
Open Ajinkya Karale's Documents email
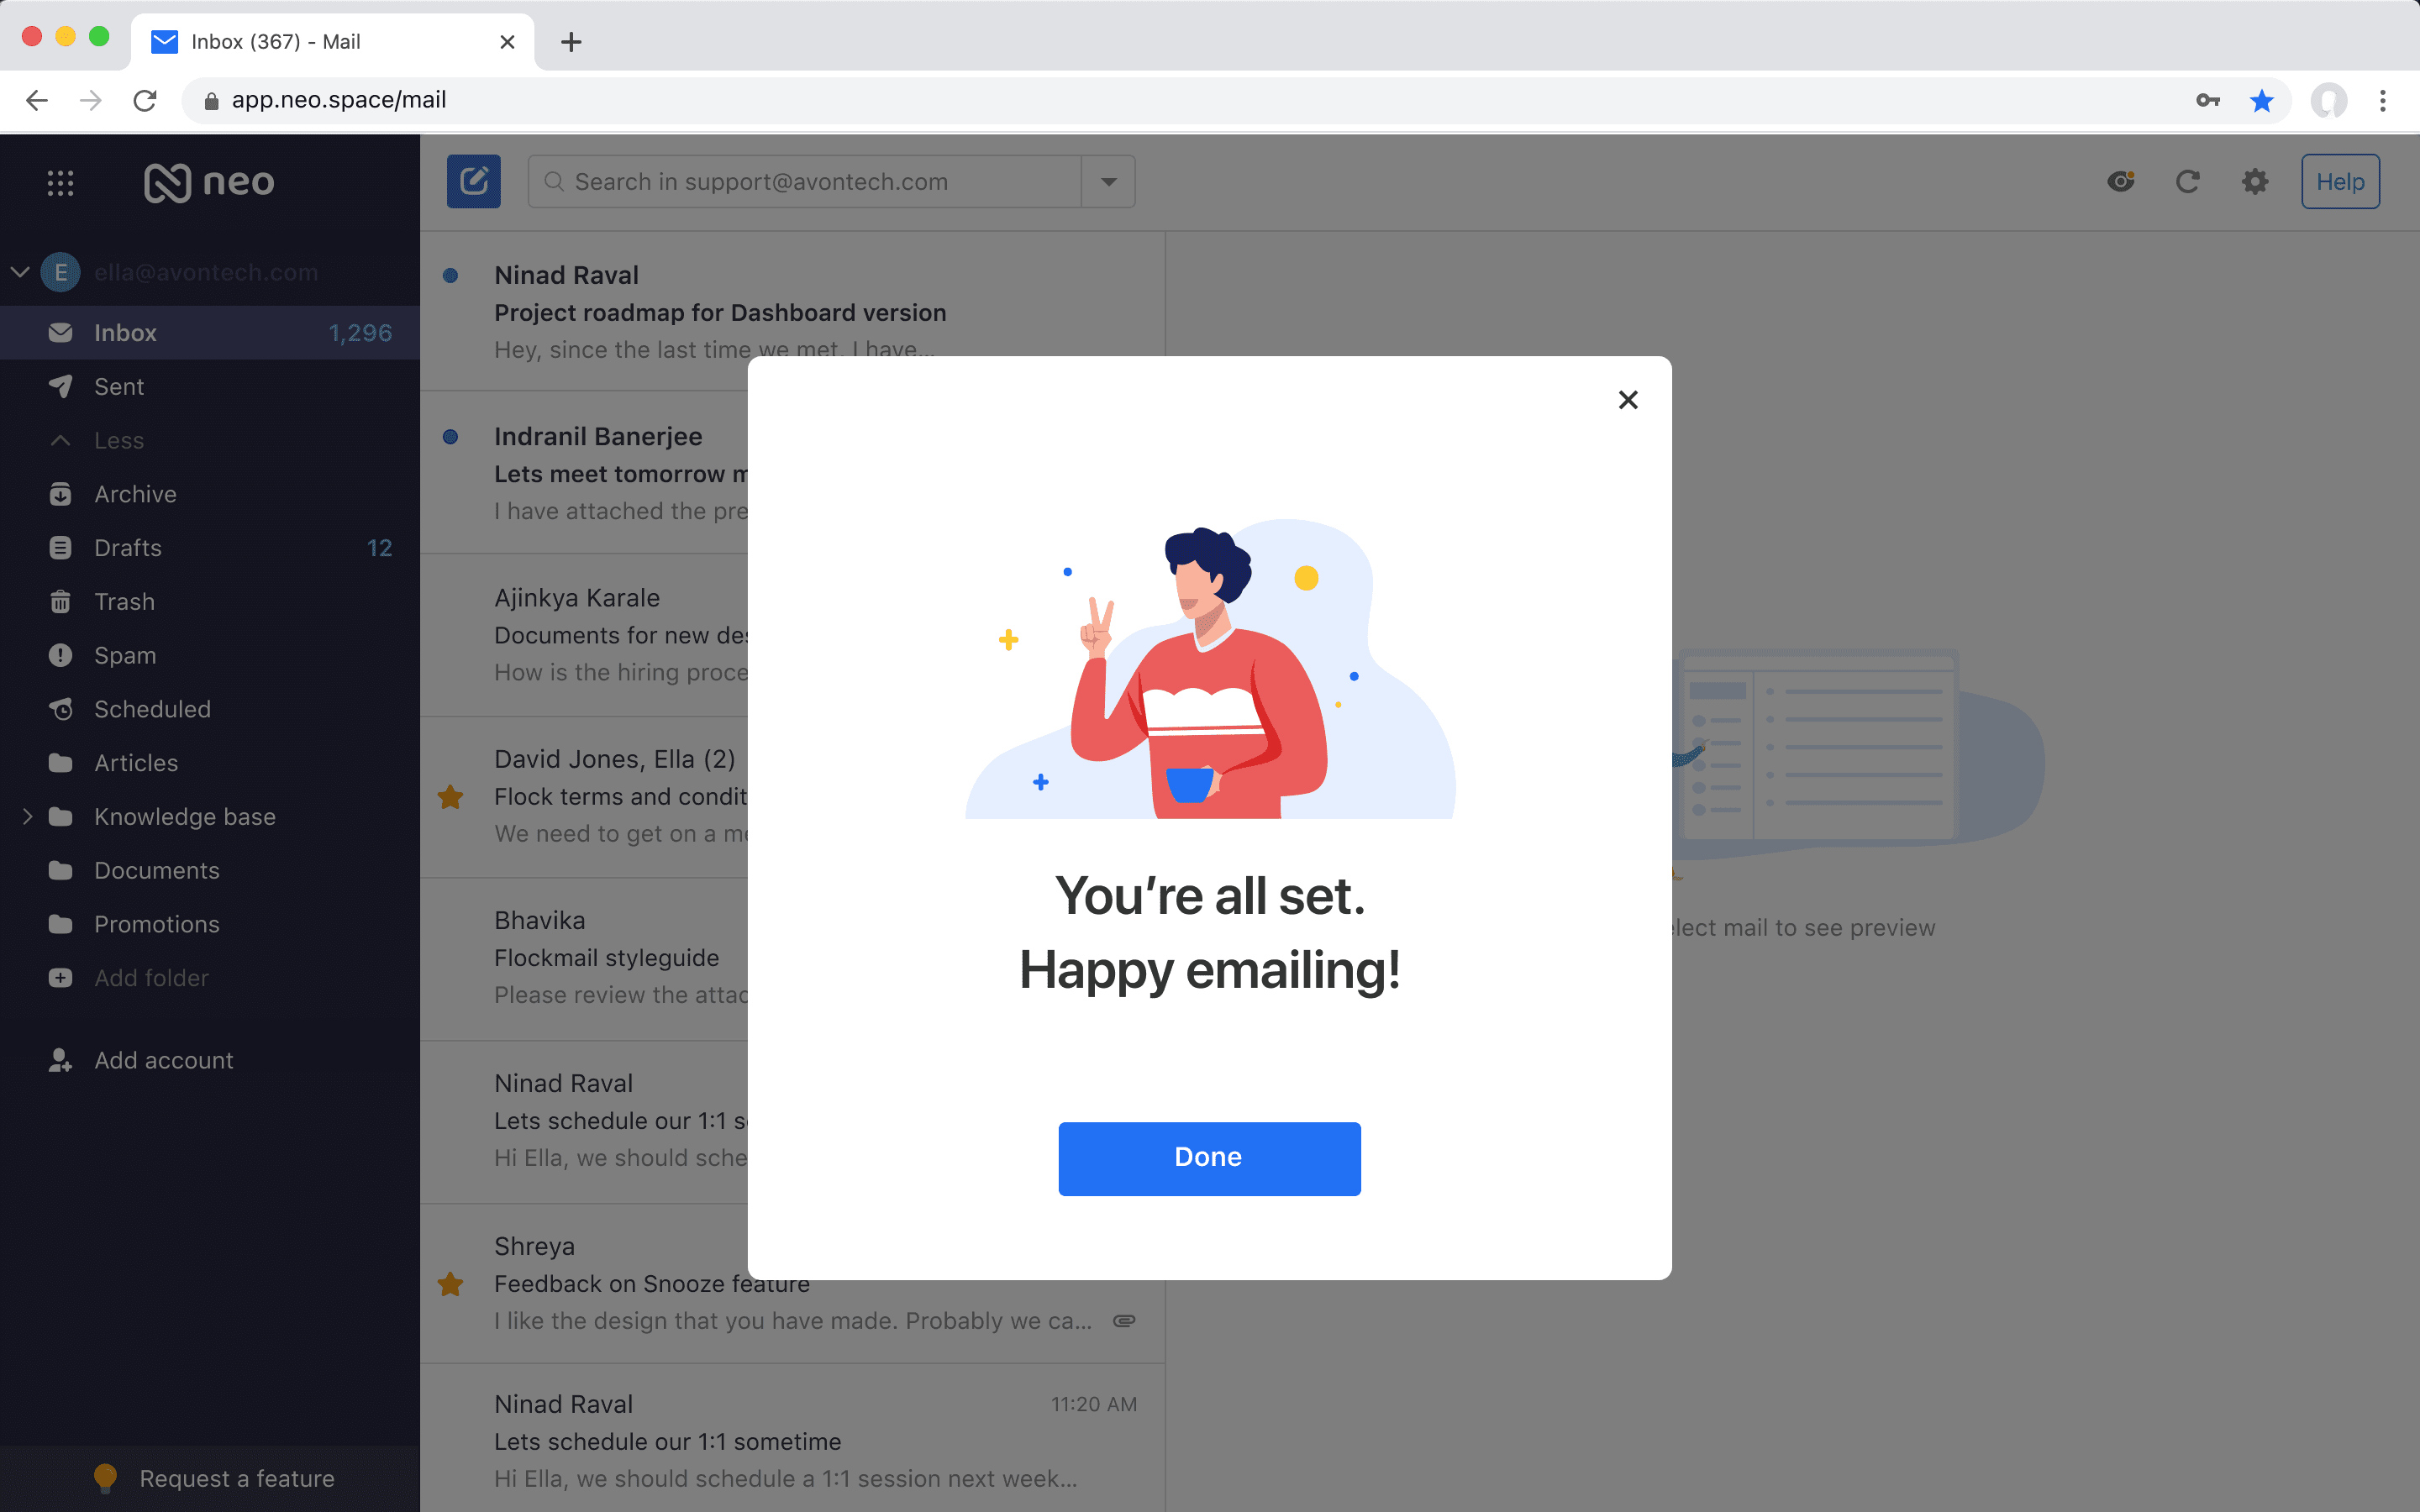click(584, 635)
